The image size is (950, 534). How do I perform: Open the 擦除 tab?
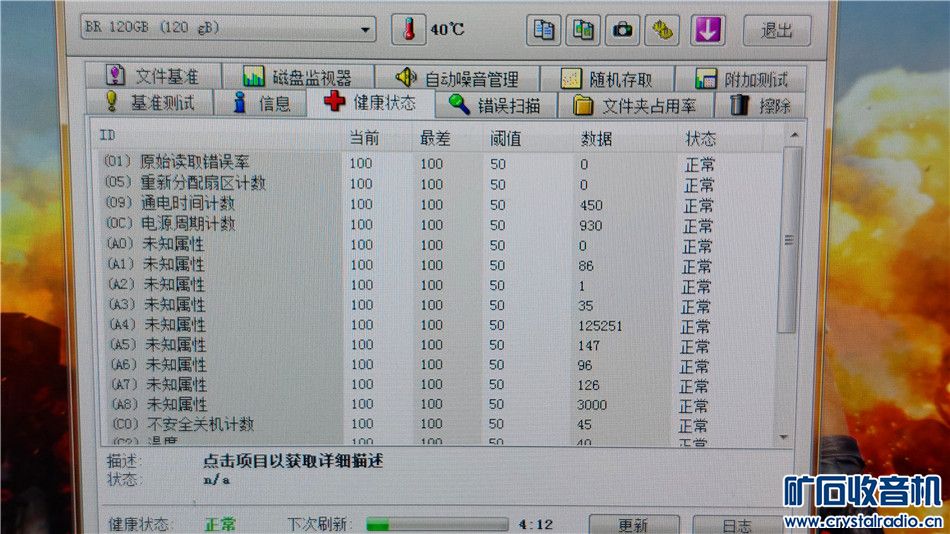point(760,106)
